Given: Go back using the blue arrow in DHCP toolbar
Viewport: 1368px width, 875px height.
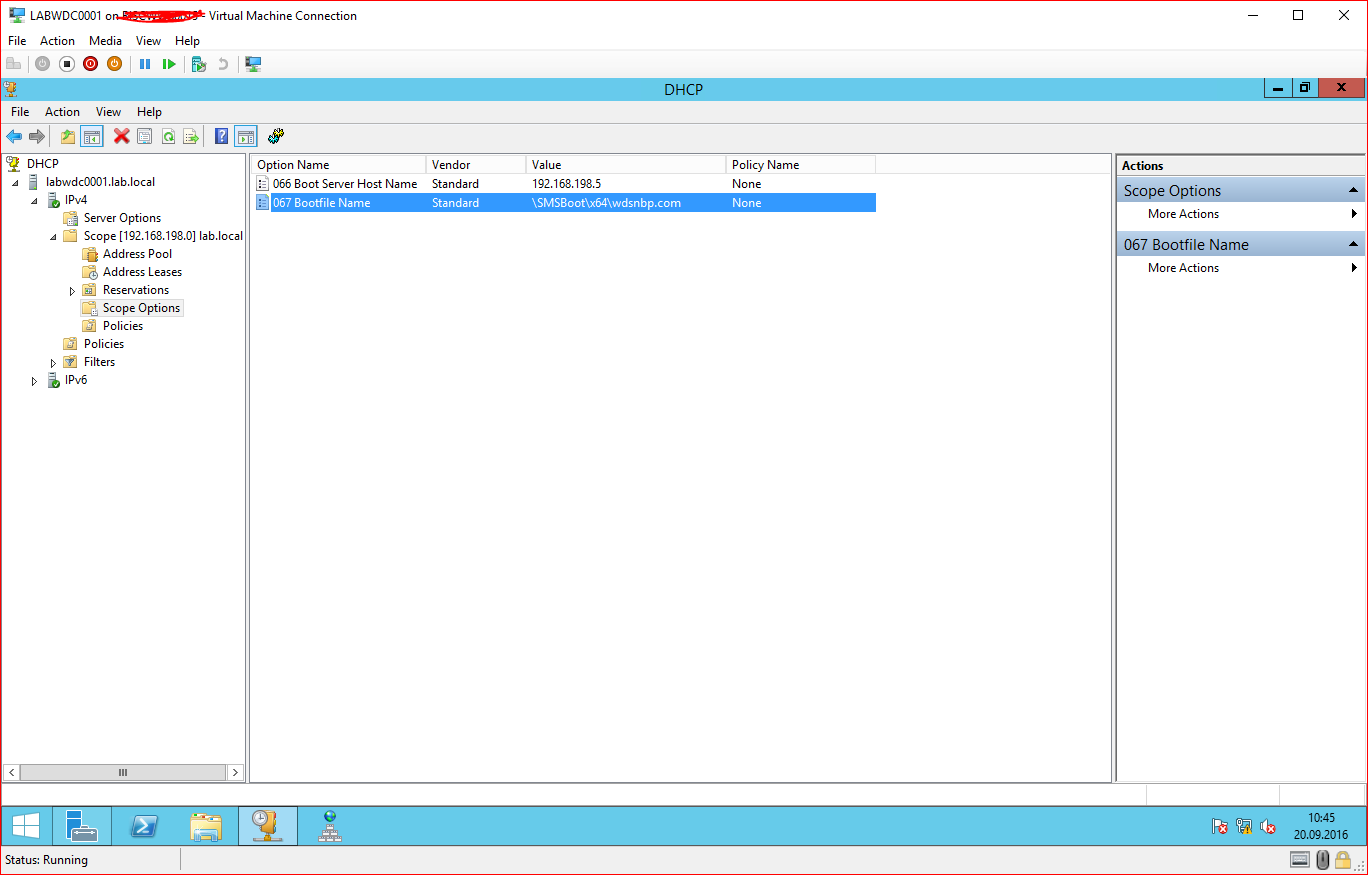Looking at the screenshot, I should pos(14,136).
